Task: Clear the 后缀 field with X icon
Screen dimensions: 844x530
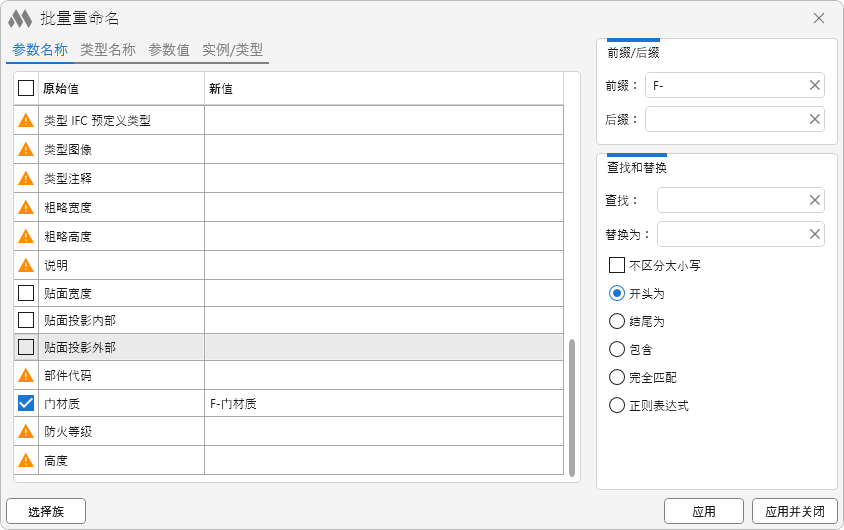Action: (815, 120)
